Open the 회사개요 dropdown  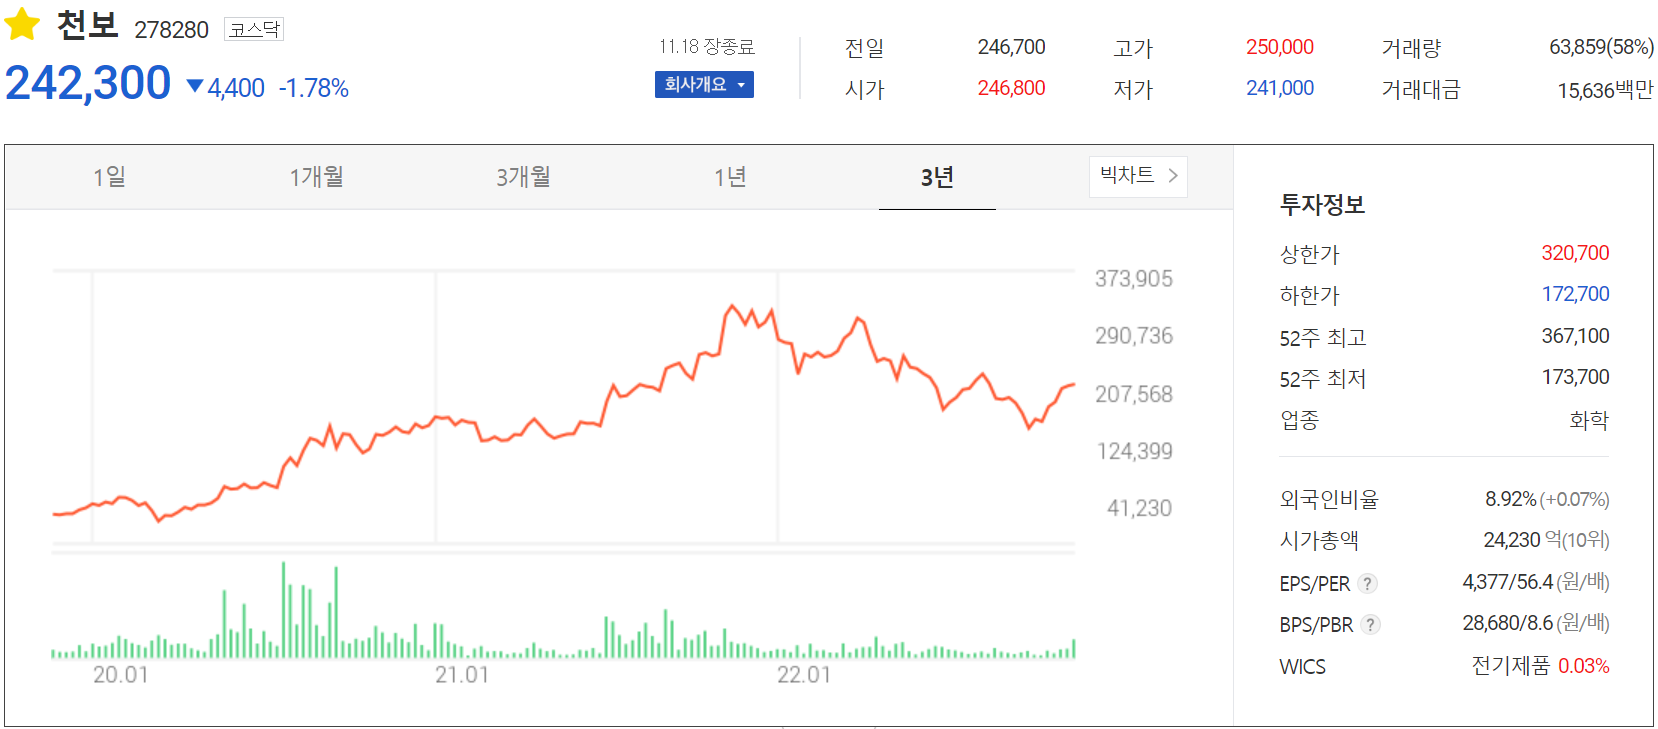click(704, 85)
